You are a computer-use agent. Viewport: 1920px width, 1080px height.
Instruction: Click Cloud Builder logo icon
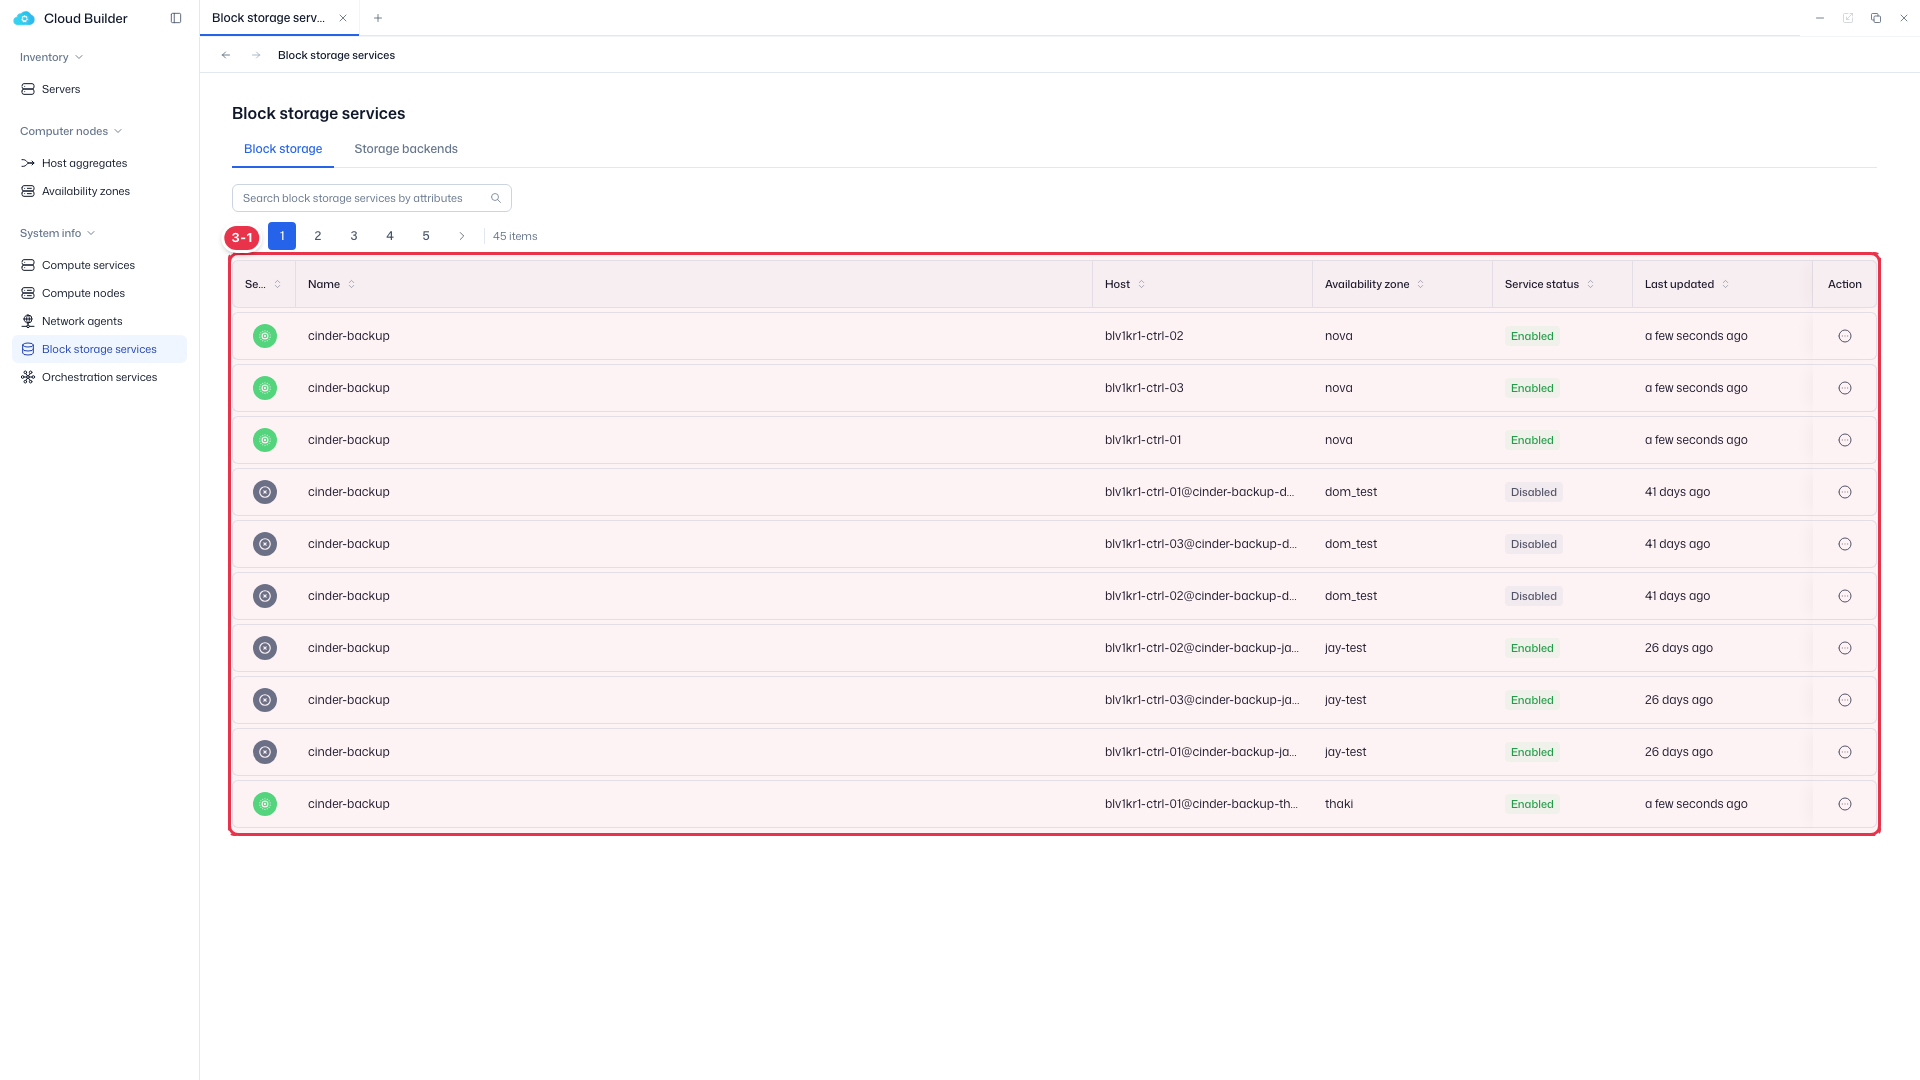[24, 18]
